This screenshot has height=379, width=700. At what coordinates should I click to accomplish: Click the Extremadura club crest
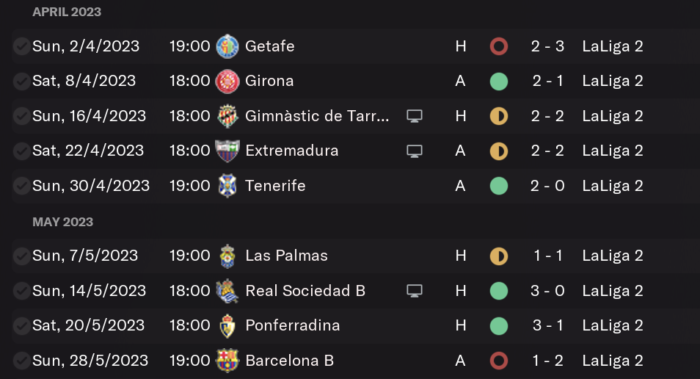[x=227, y=151]
